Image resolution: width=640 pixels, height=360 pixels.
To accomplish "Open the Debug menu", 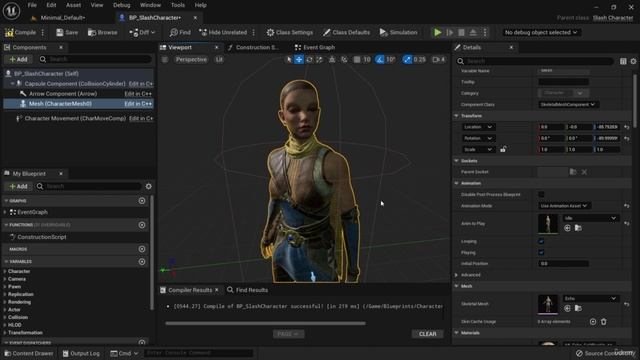I will coord(121,5).
